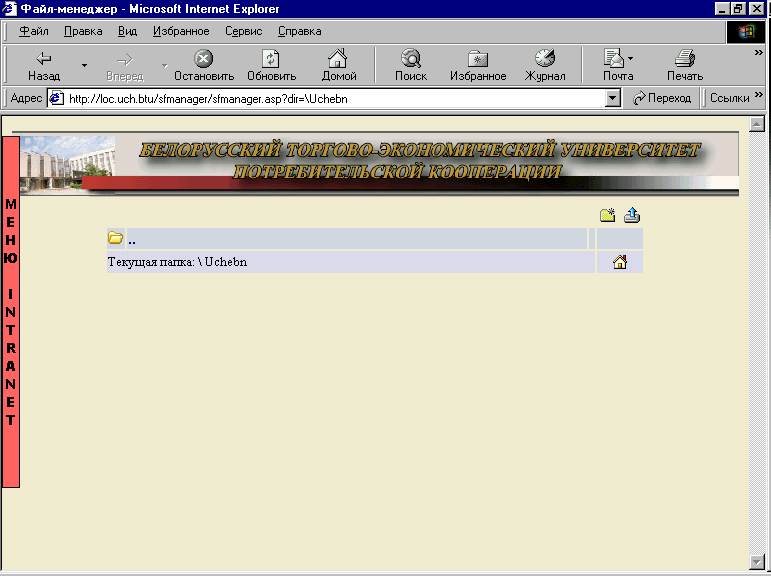Show more toolbar buttons via chevron
Image resolution: width=771 pixels, height=576 pixels.
(759, 53)
